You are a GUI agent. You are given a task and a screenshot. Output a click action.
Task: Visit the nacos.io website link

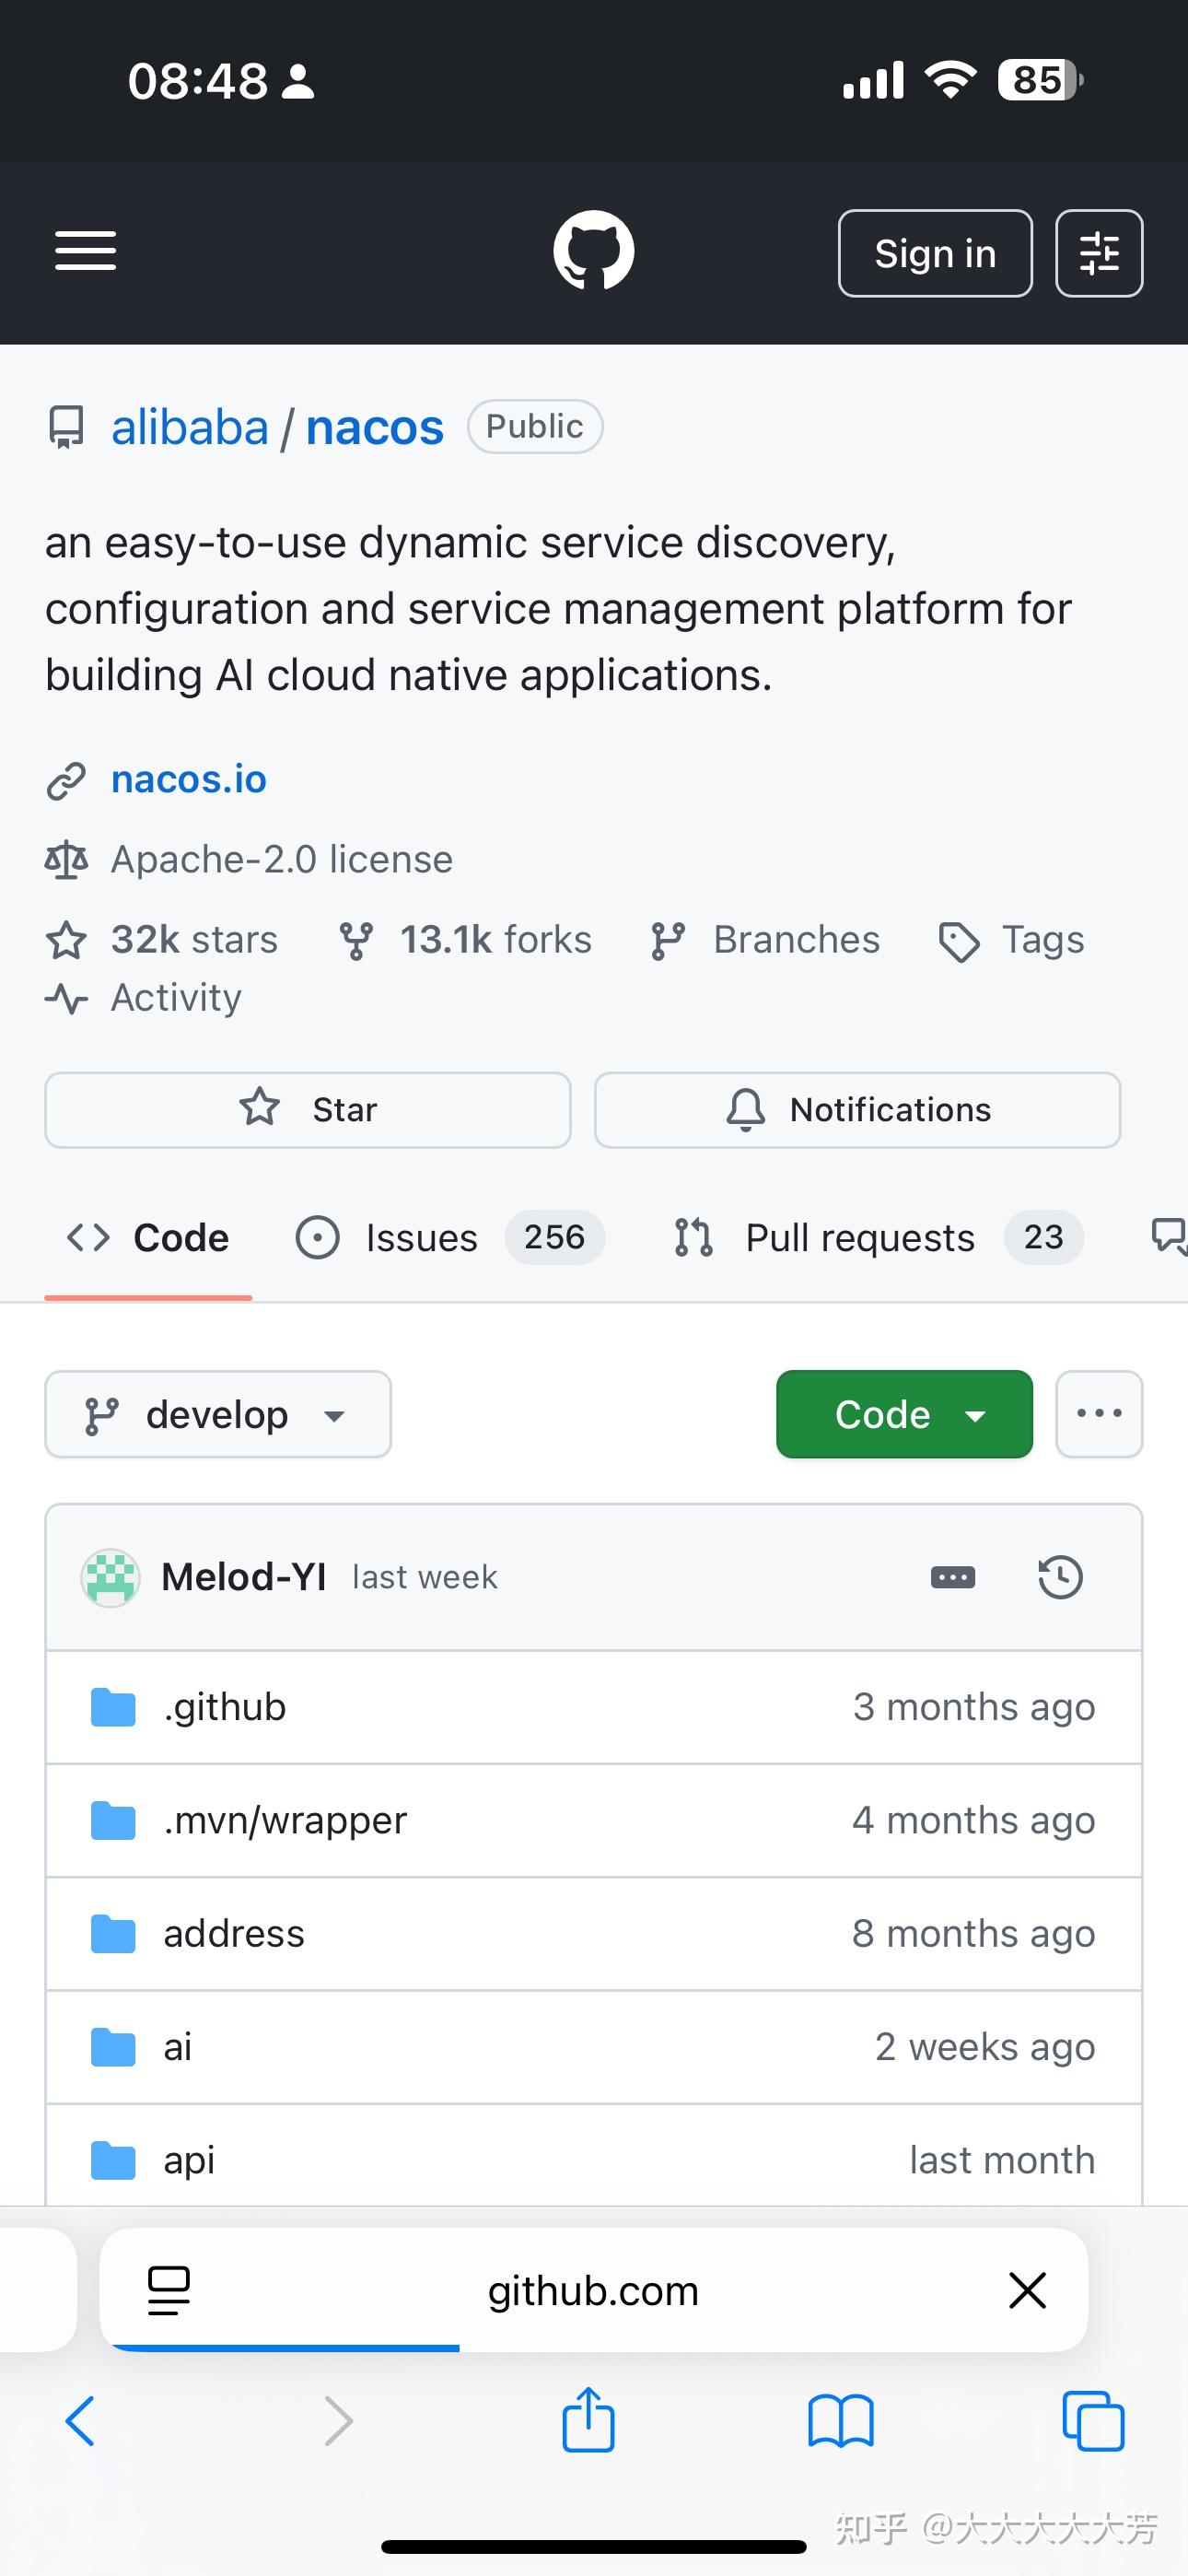(x=189, y=779)
